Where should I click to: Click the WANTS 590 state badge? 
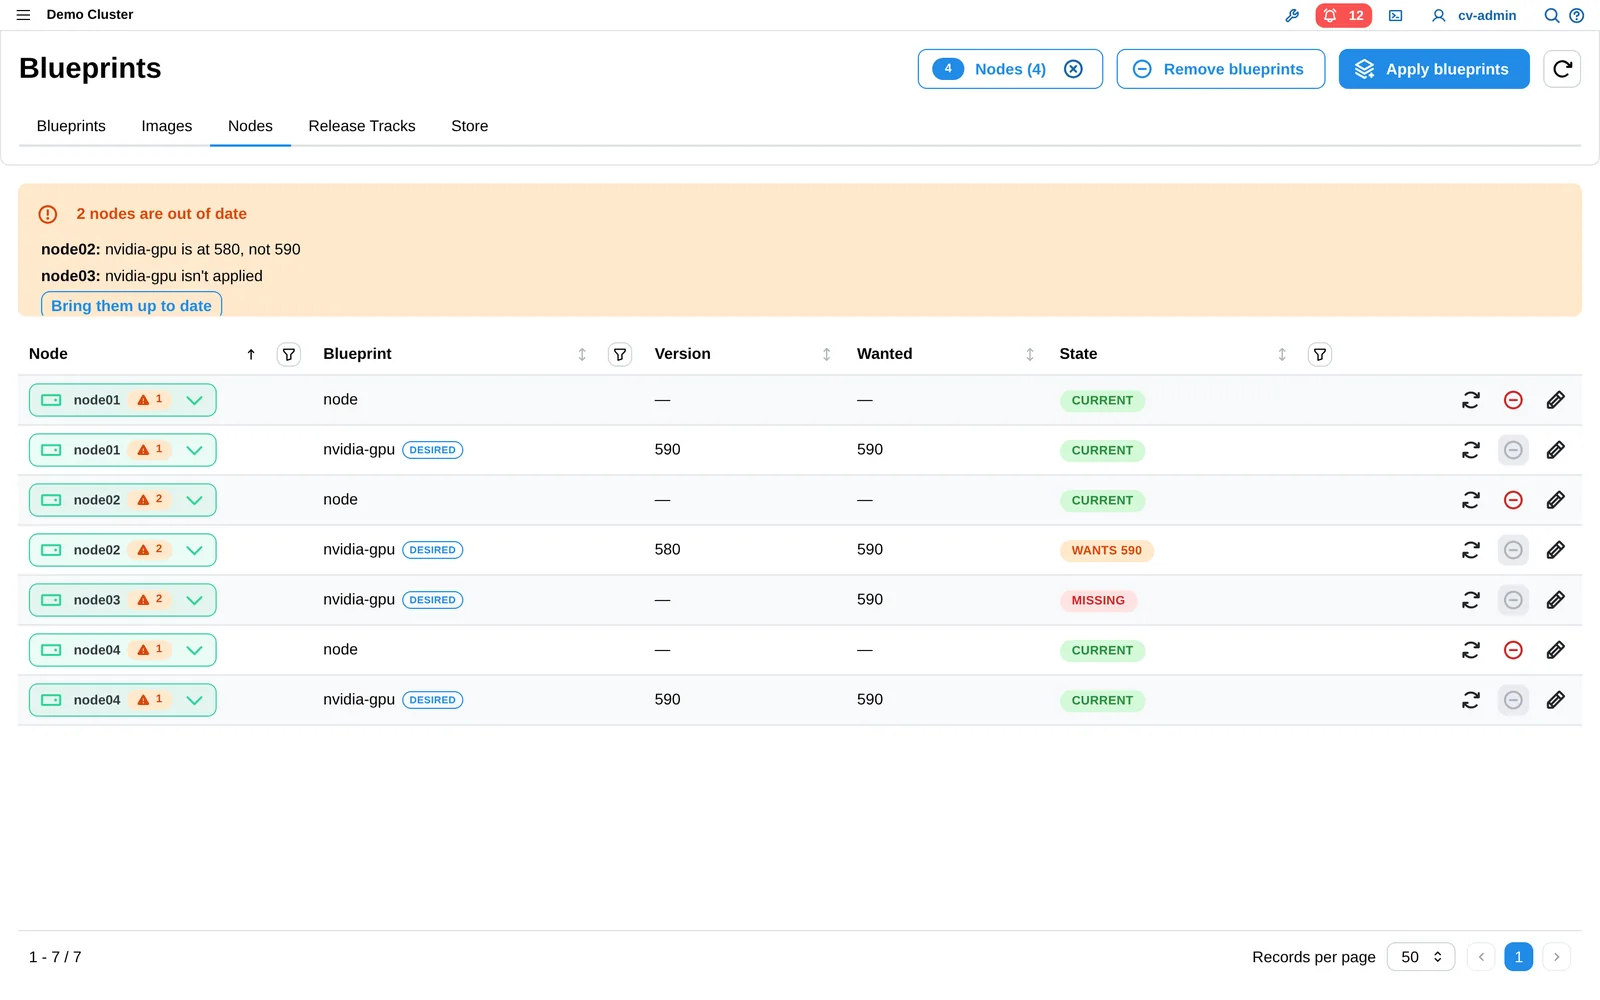coord(1106,551)
